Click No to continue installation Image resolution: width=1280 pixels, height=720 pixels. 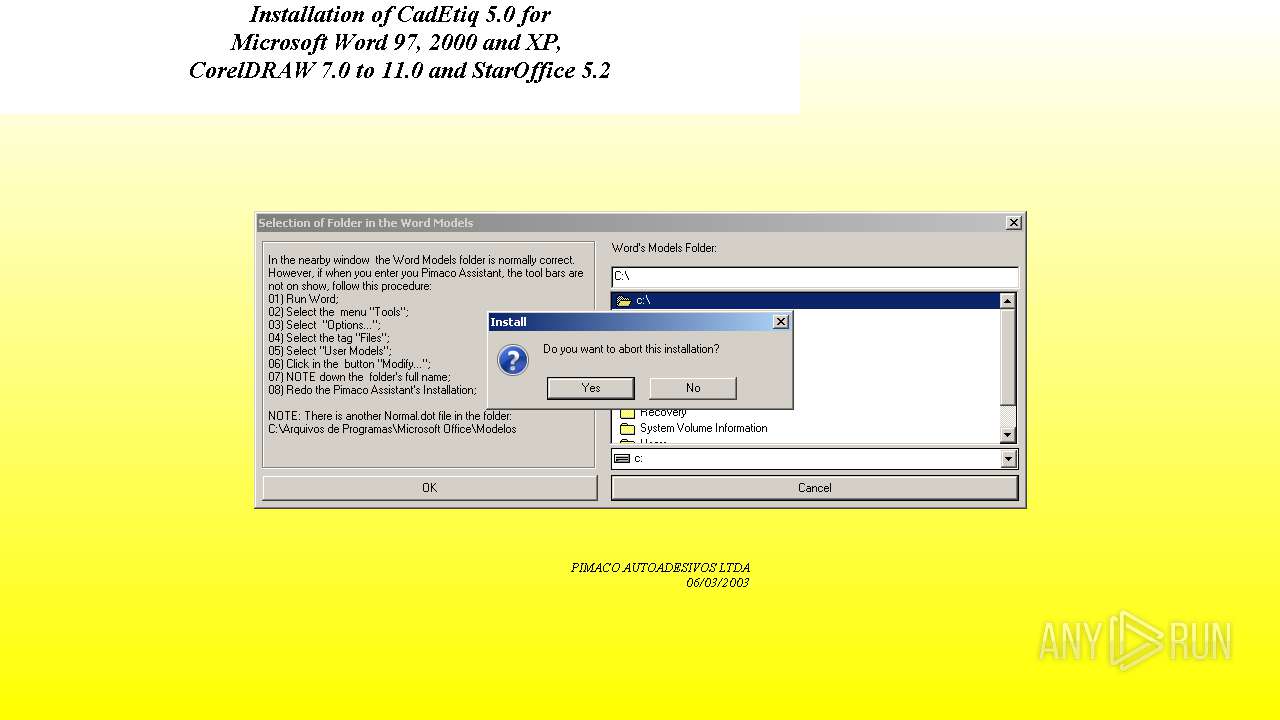[693, 388]
